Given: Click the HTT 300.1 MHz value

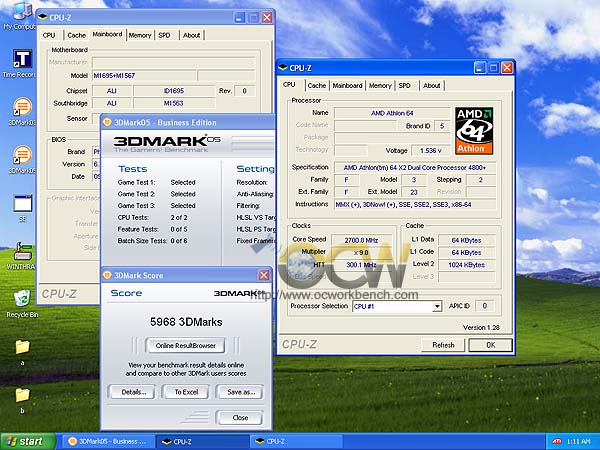Looking at the screenshot, I should pyautogui.click(x=361, y=264).
